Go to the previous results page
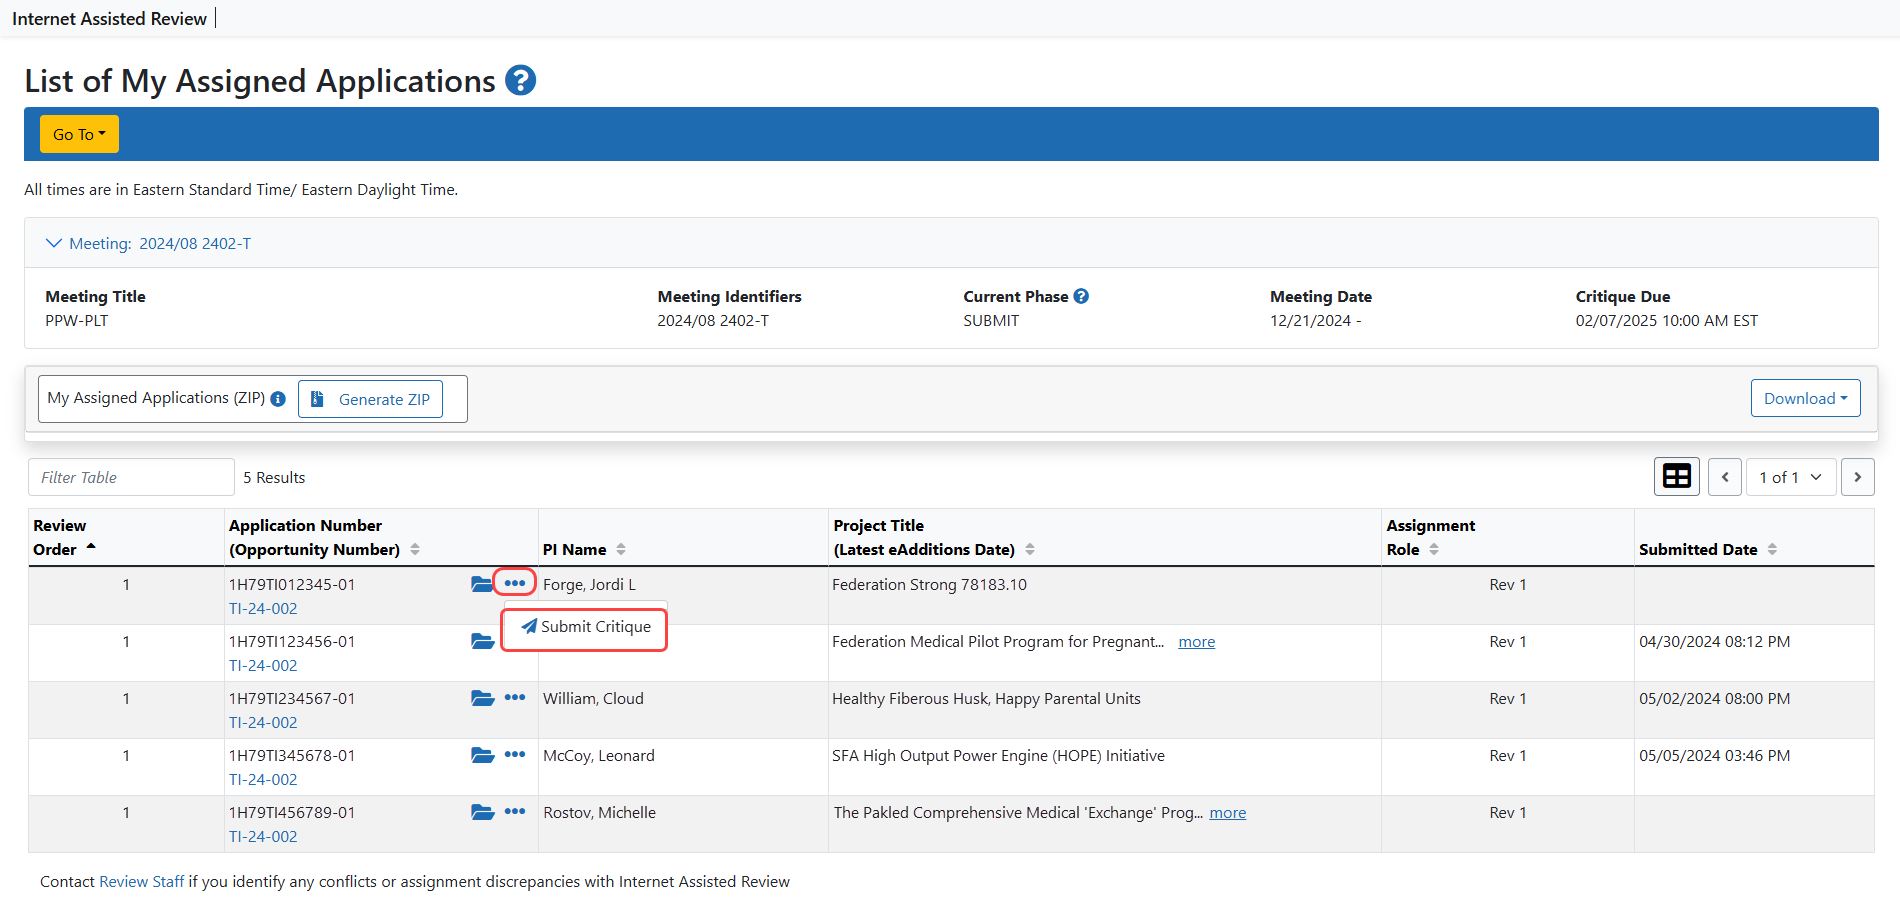This screenshot has height=918, width=1900. coord(1725,477)
